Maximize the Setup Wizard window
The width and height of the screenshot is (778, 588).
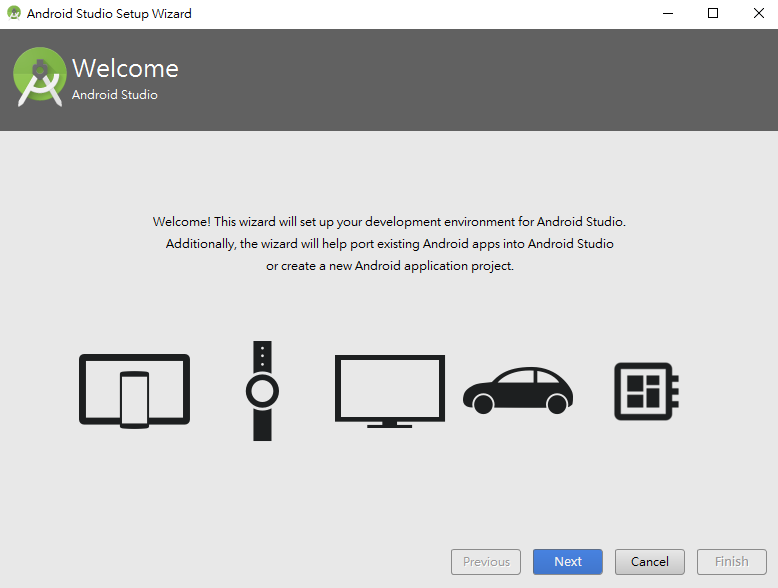pyautogui.click(x=713, y=13)
